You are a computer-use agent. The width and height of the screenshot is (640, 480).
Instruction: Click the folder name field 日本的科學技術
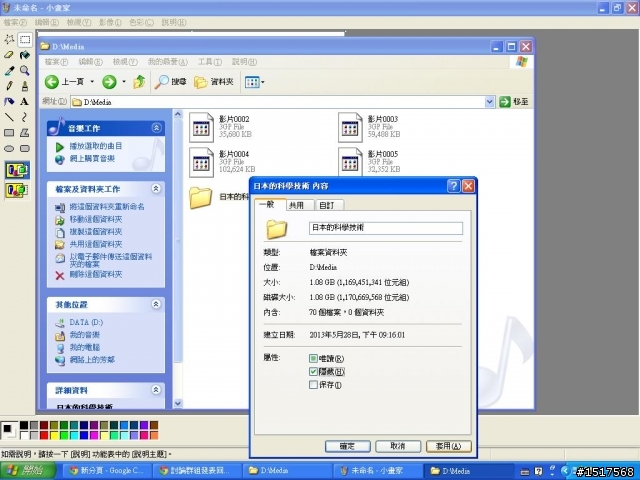click(386, 228)
